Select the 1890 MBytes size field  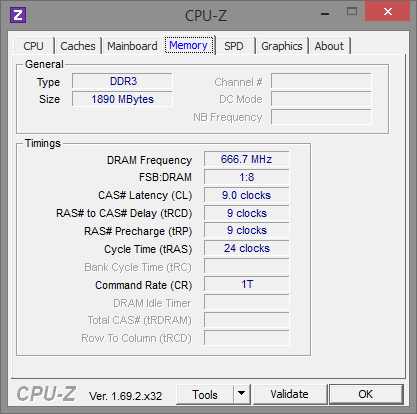pos(122,99)
